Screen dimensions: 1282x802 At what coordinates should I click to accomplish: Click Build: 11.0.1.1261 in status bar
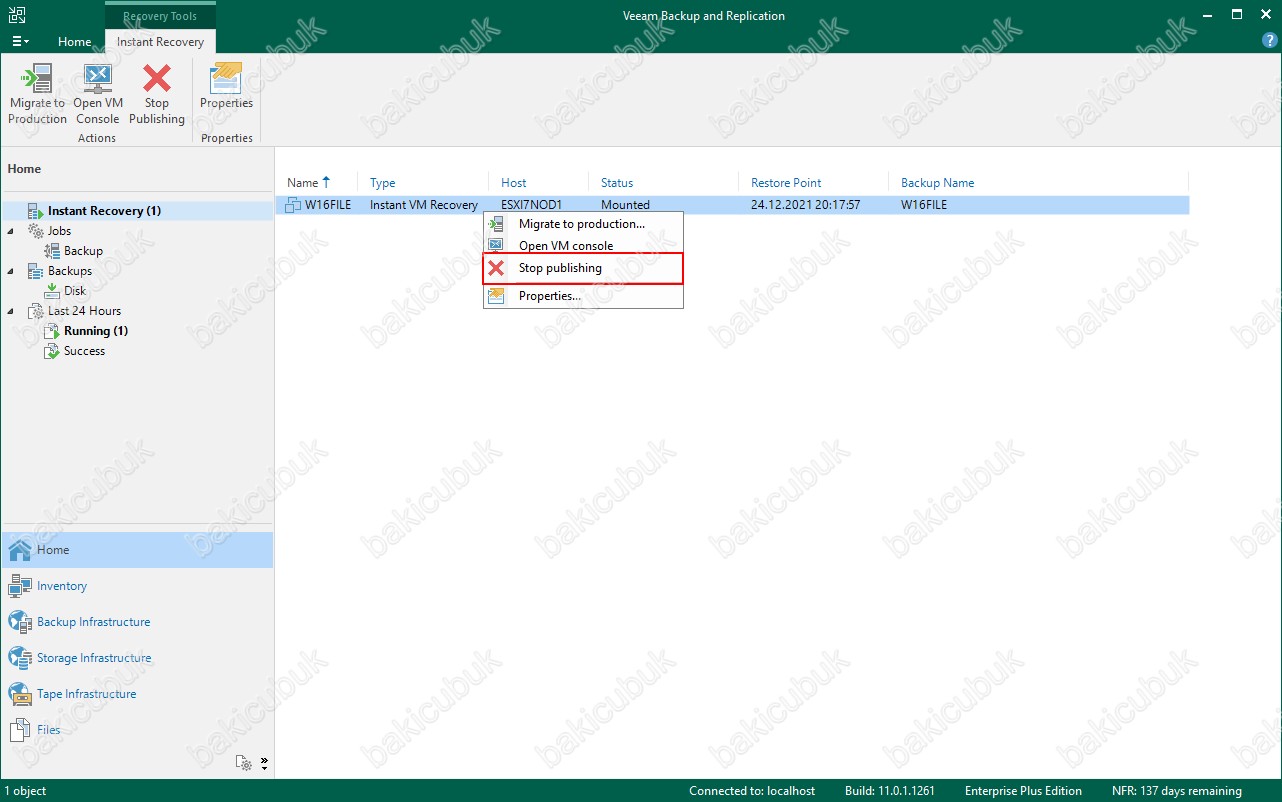[x=890, y=791]
